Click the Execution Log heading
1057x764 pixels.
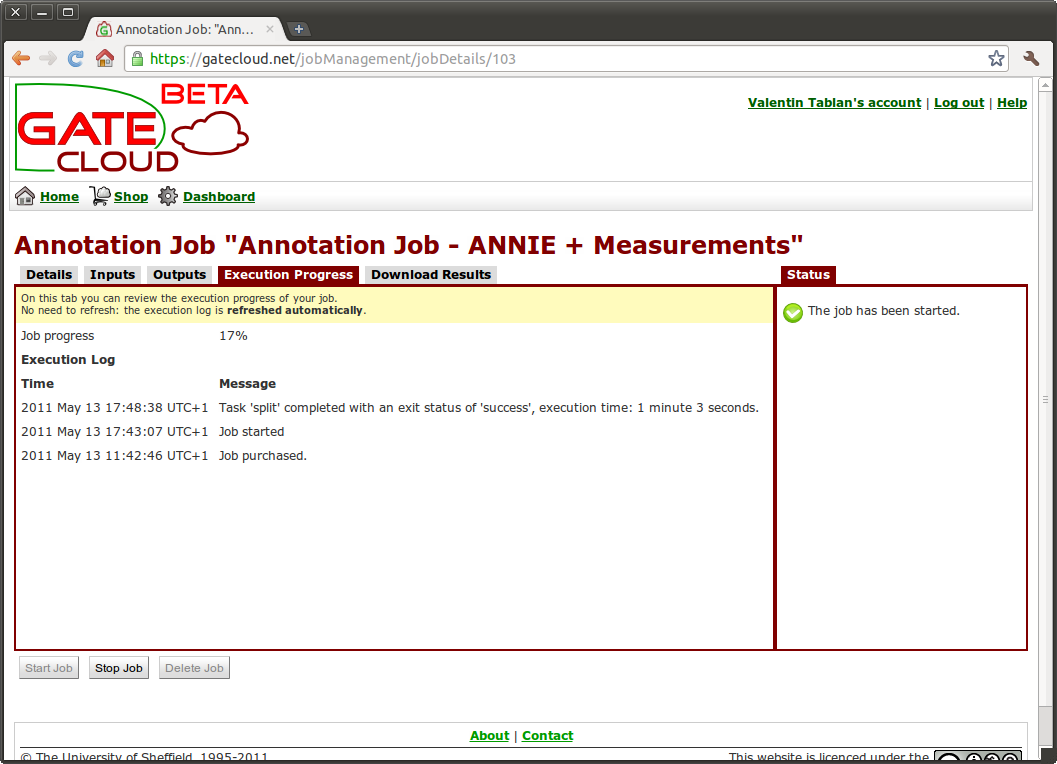68,359
